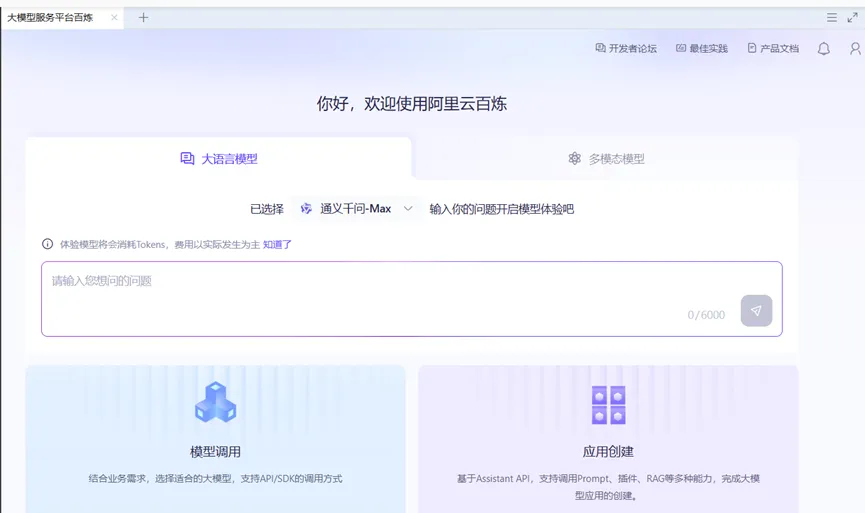The height and width of the screenshot is (513, 865).
Task: Open the 开发者论坛 link
Action: click(x=626, y=49)
